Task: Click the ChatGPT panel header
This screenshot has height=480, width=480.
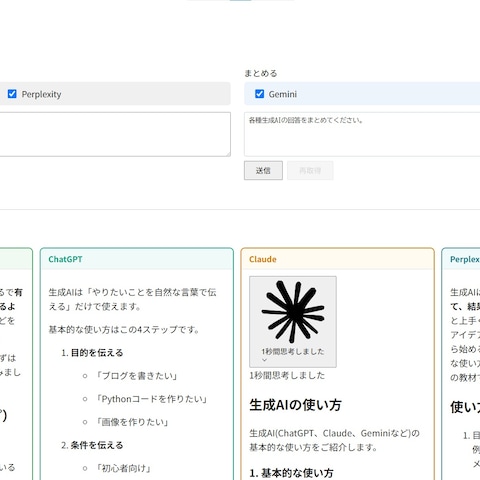Action: point(137,259)
